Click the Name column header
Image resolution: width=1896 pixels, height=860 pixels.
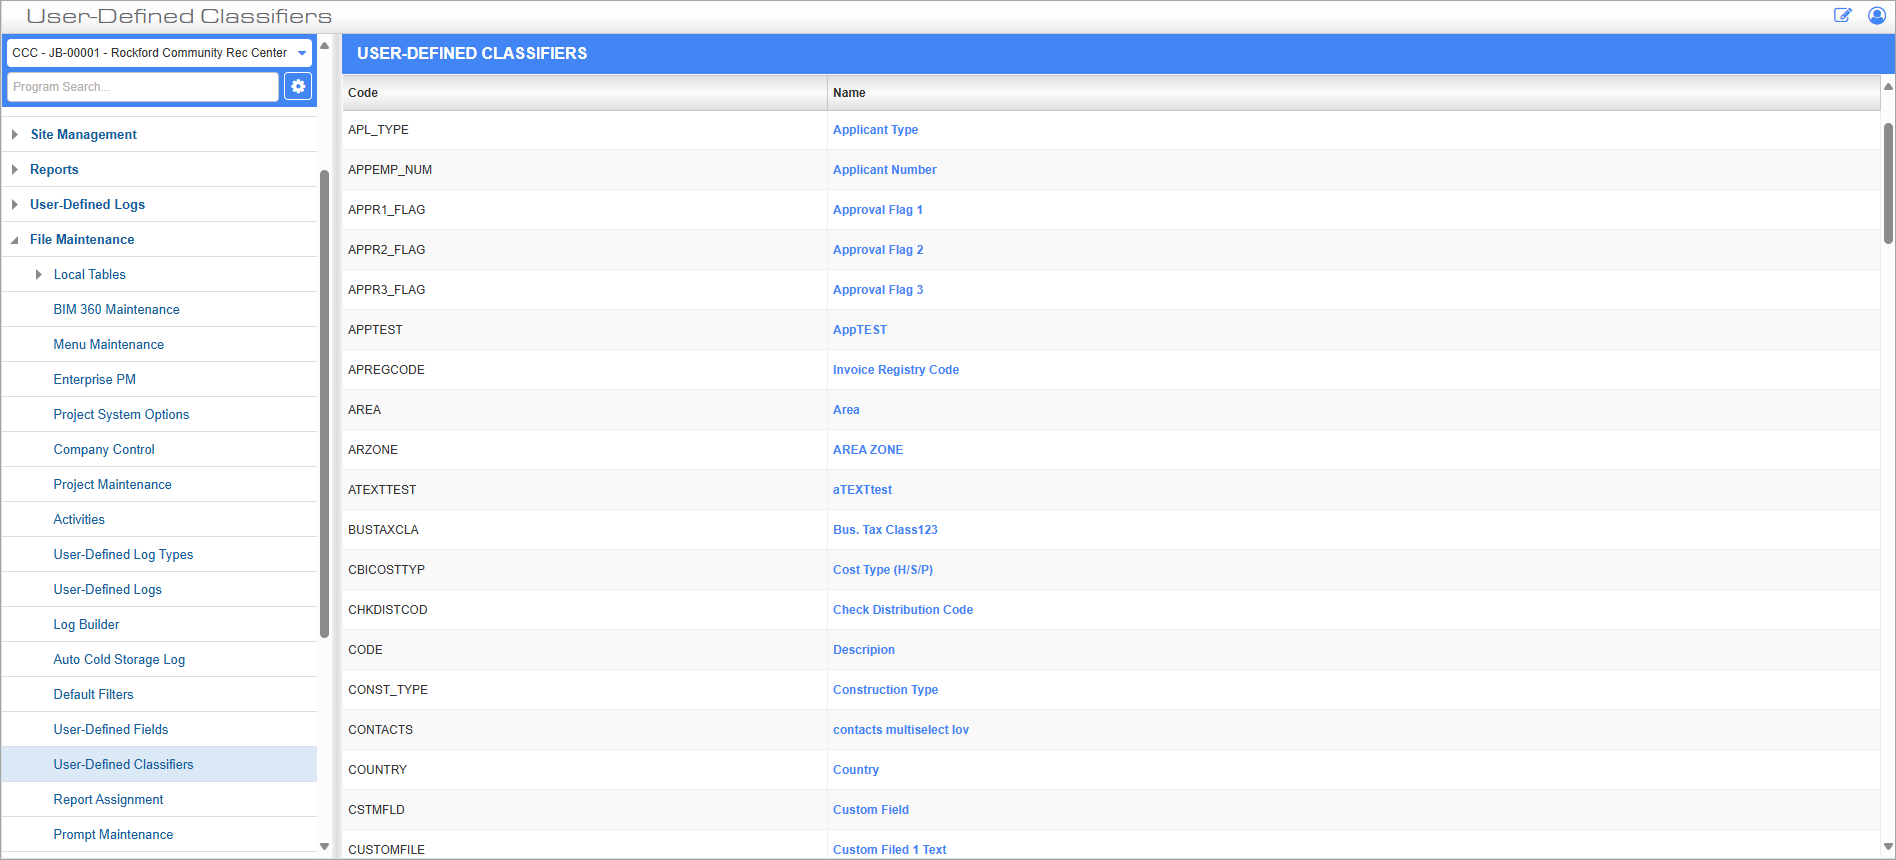pos(1354,93)
